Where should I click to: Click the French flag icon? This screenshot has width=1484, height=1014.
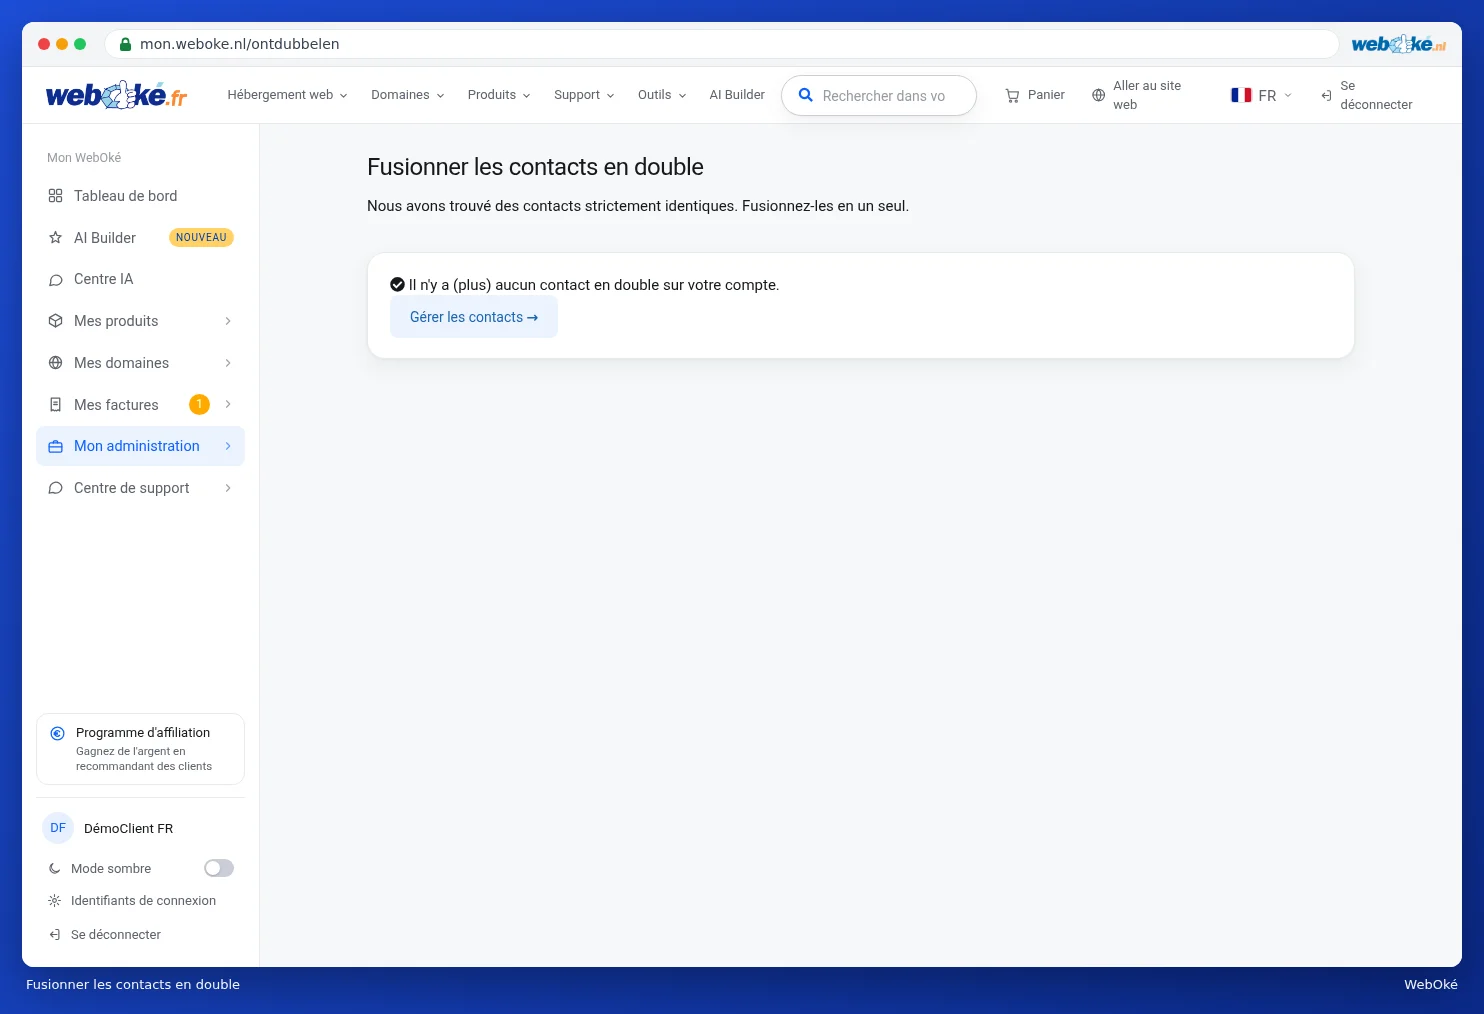click(x=1241, y=95)
